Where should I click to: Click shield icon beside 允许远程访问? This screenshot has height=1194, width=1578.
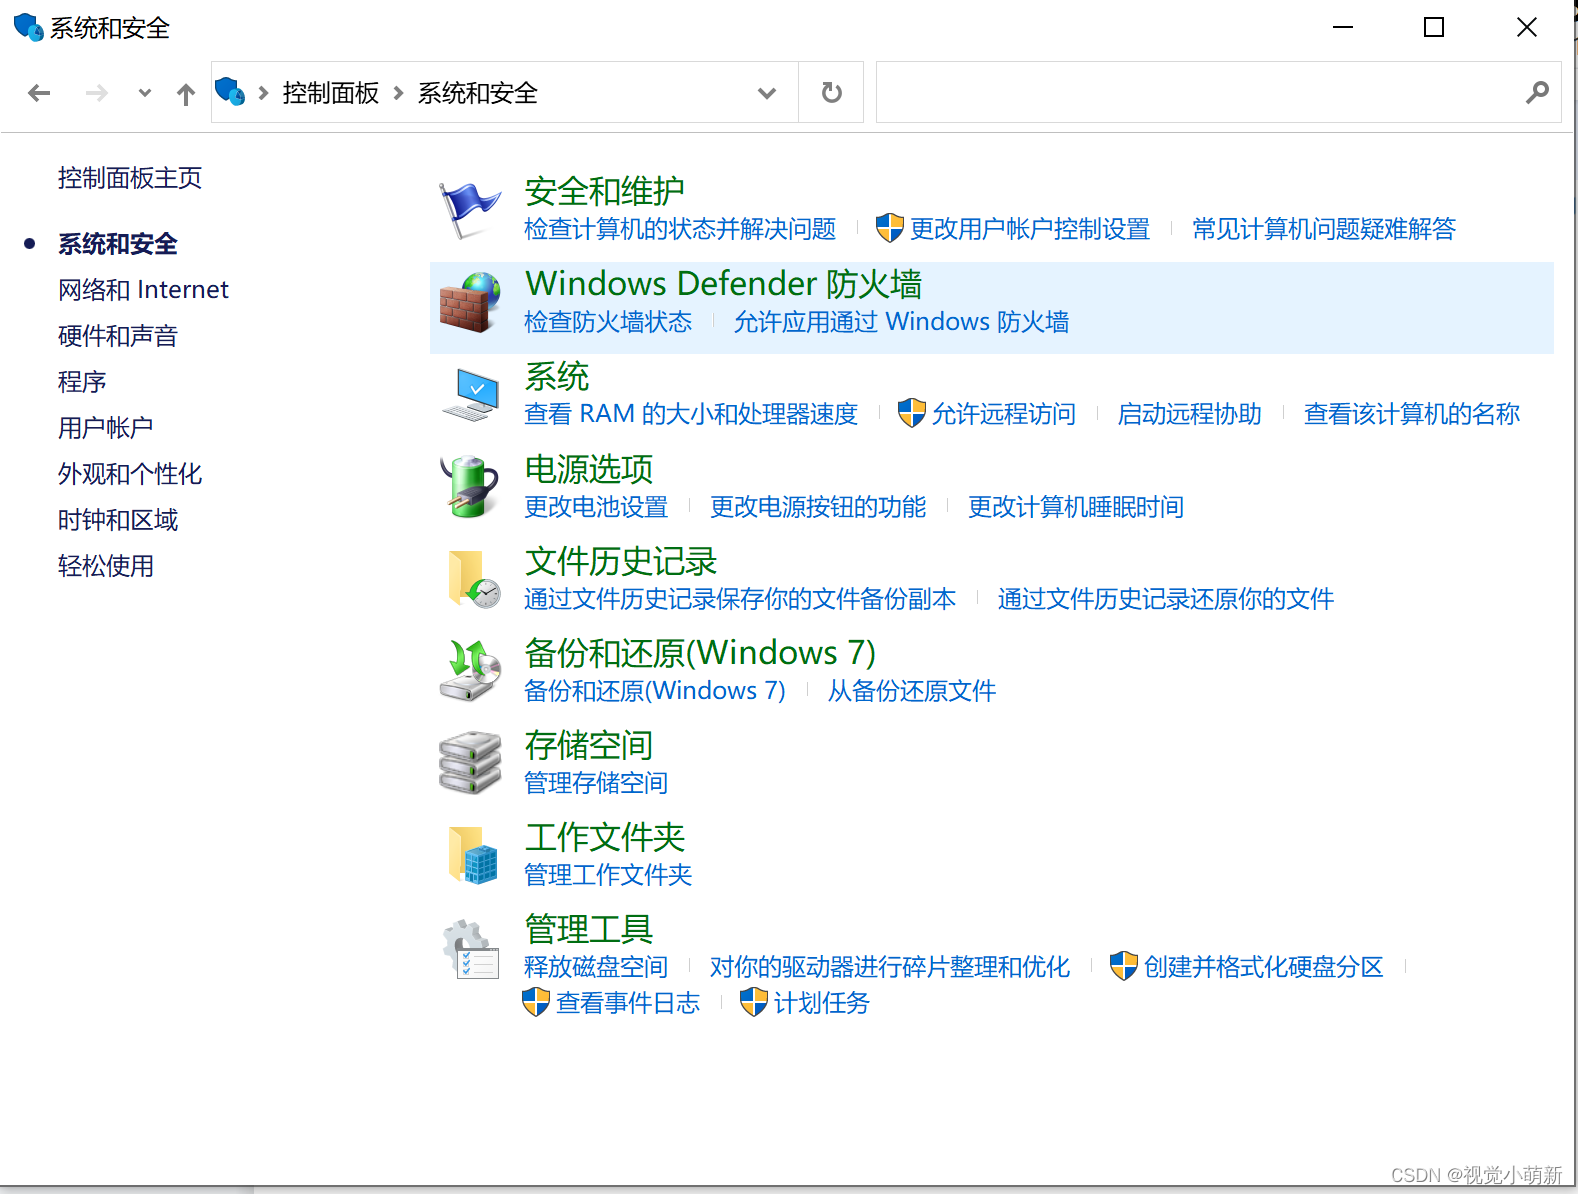point(911,412)
